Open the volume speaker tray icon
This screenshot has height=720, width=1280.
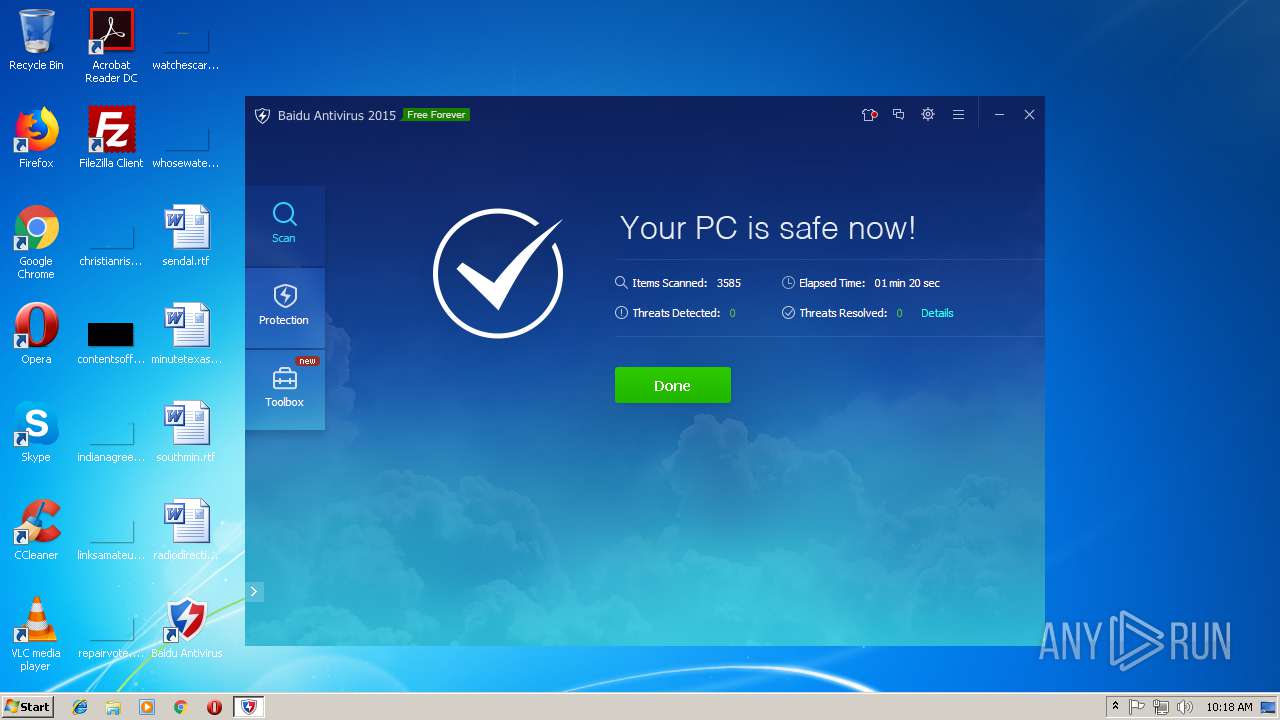pos(1185,707)
